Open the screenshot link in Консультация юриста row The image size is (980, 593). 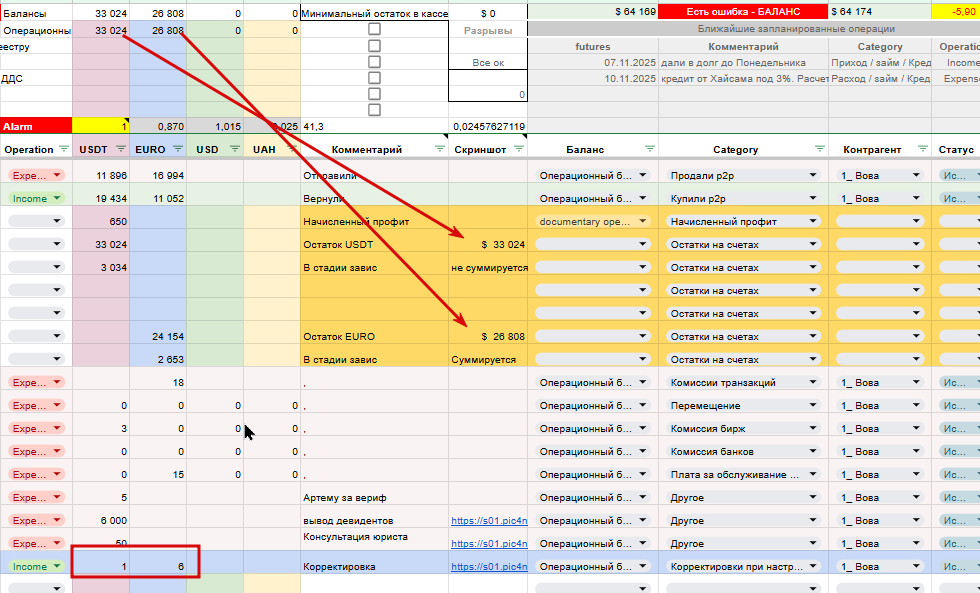coord(489,544)
